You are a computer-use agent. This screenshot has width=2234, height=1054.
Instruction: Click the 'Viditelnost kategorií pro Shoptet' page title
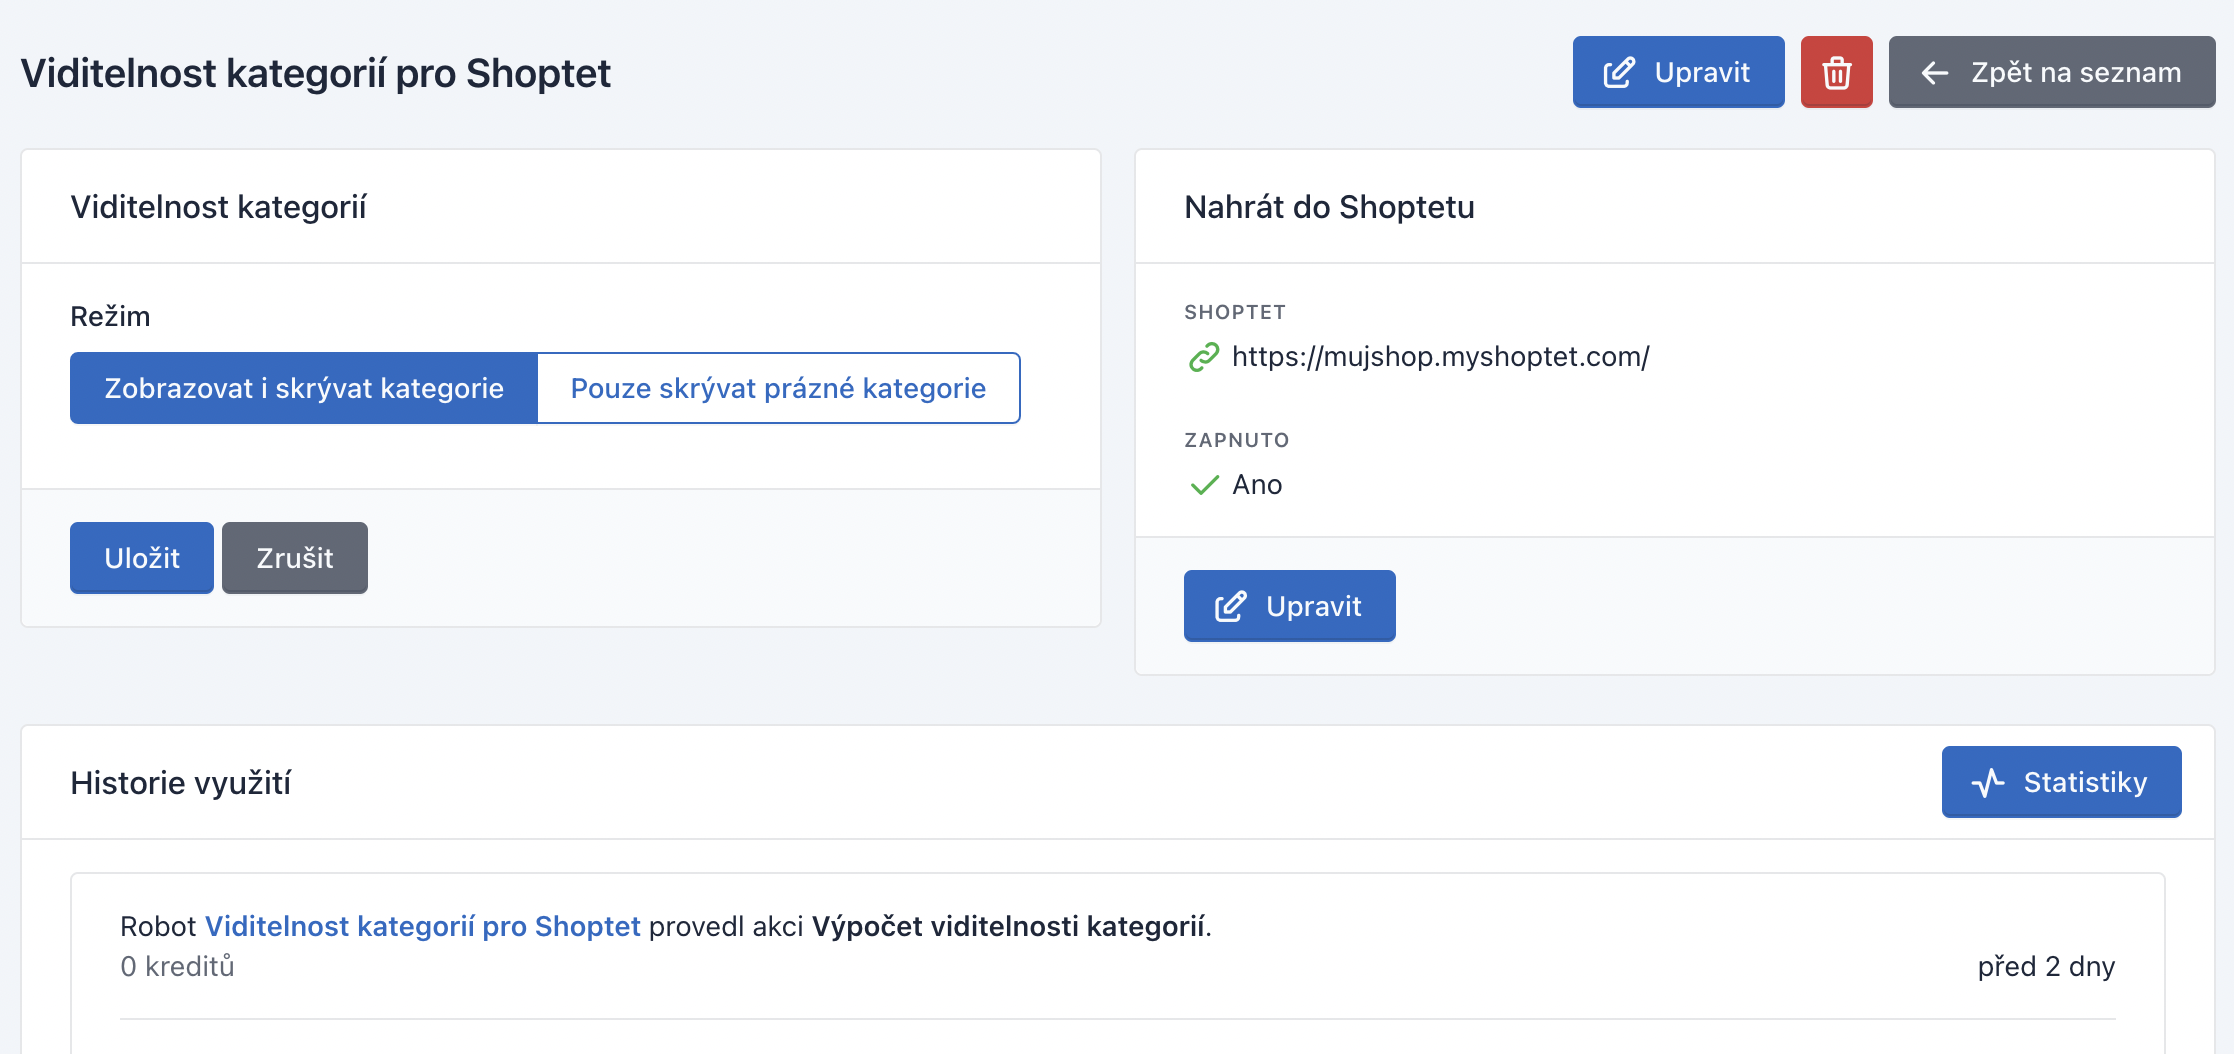[x=315, y=74]
